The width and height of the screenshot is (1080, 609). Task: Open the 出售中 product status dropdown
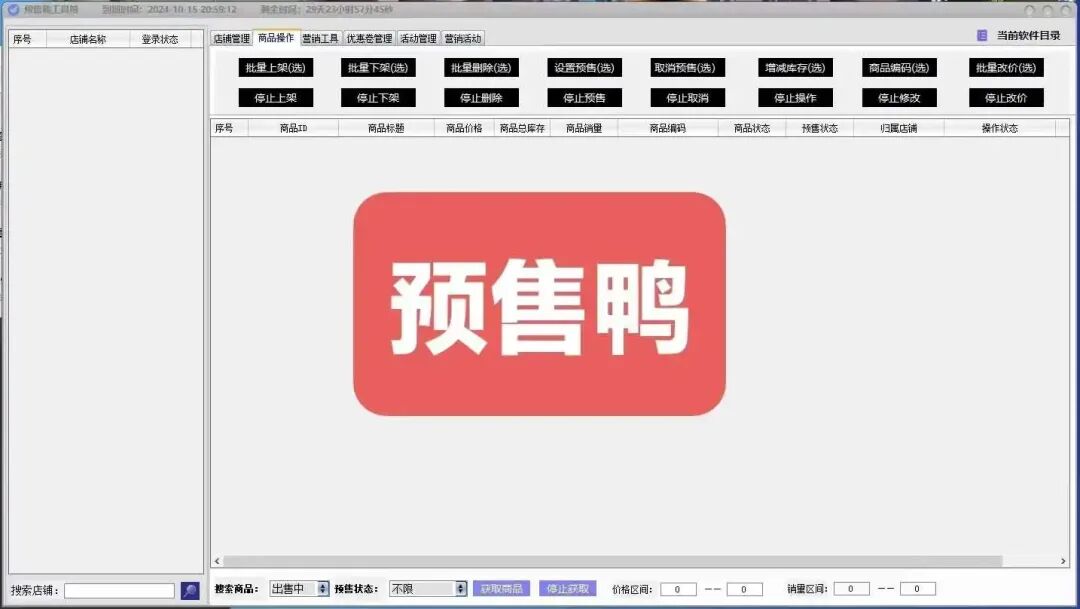[295, 588]
